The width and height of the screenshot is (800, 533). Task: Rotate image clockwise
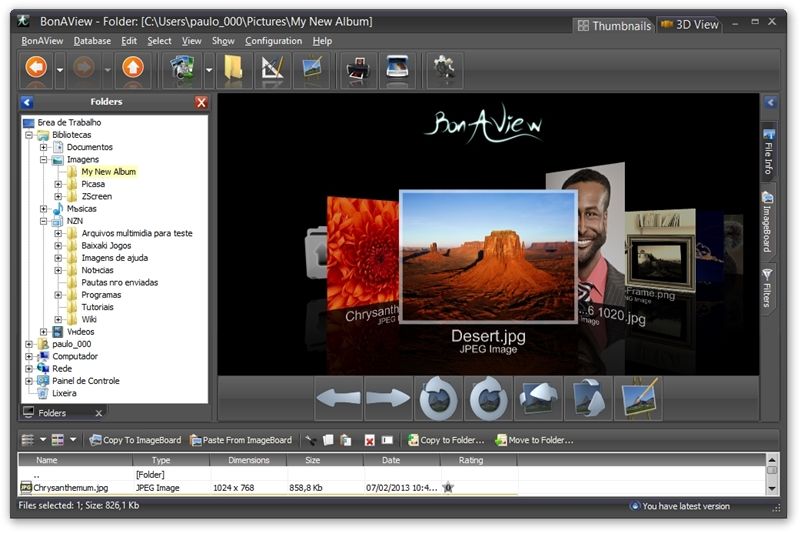click(x=488, y=398)
